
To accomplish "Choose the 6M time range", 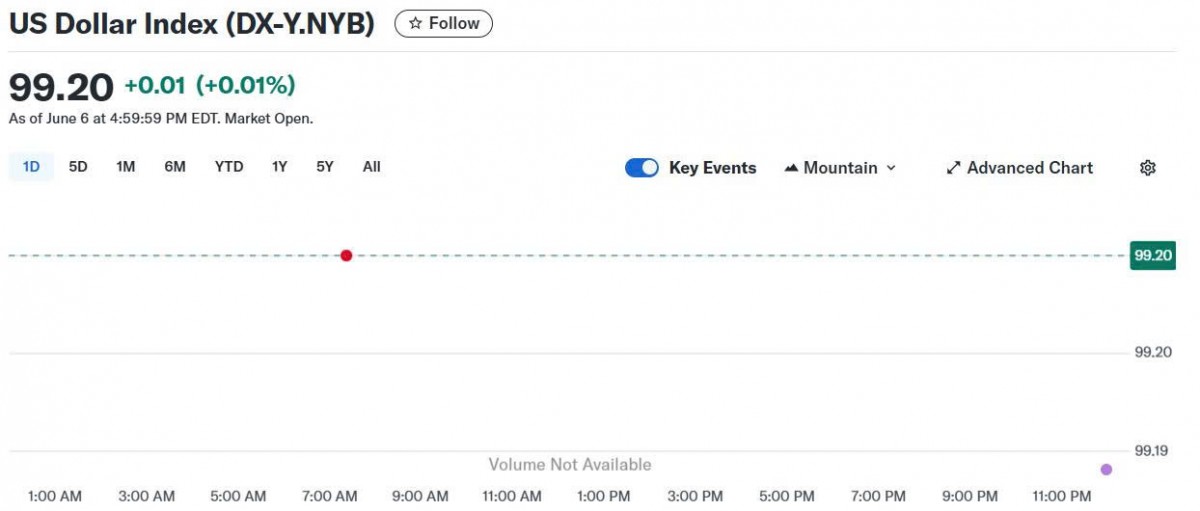I will pyautogui.click(x=175, y=167).
